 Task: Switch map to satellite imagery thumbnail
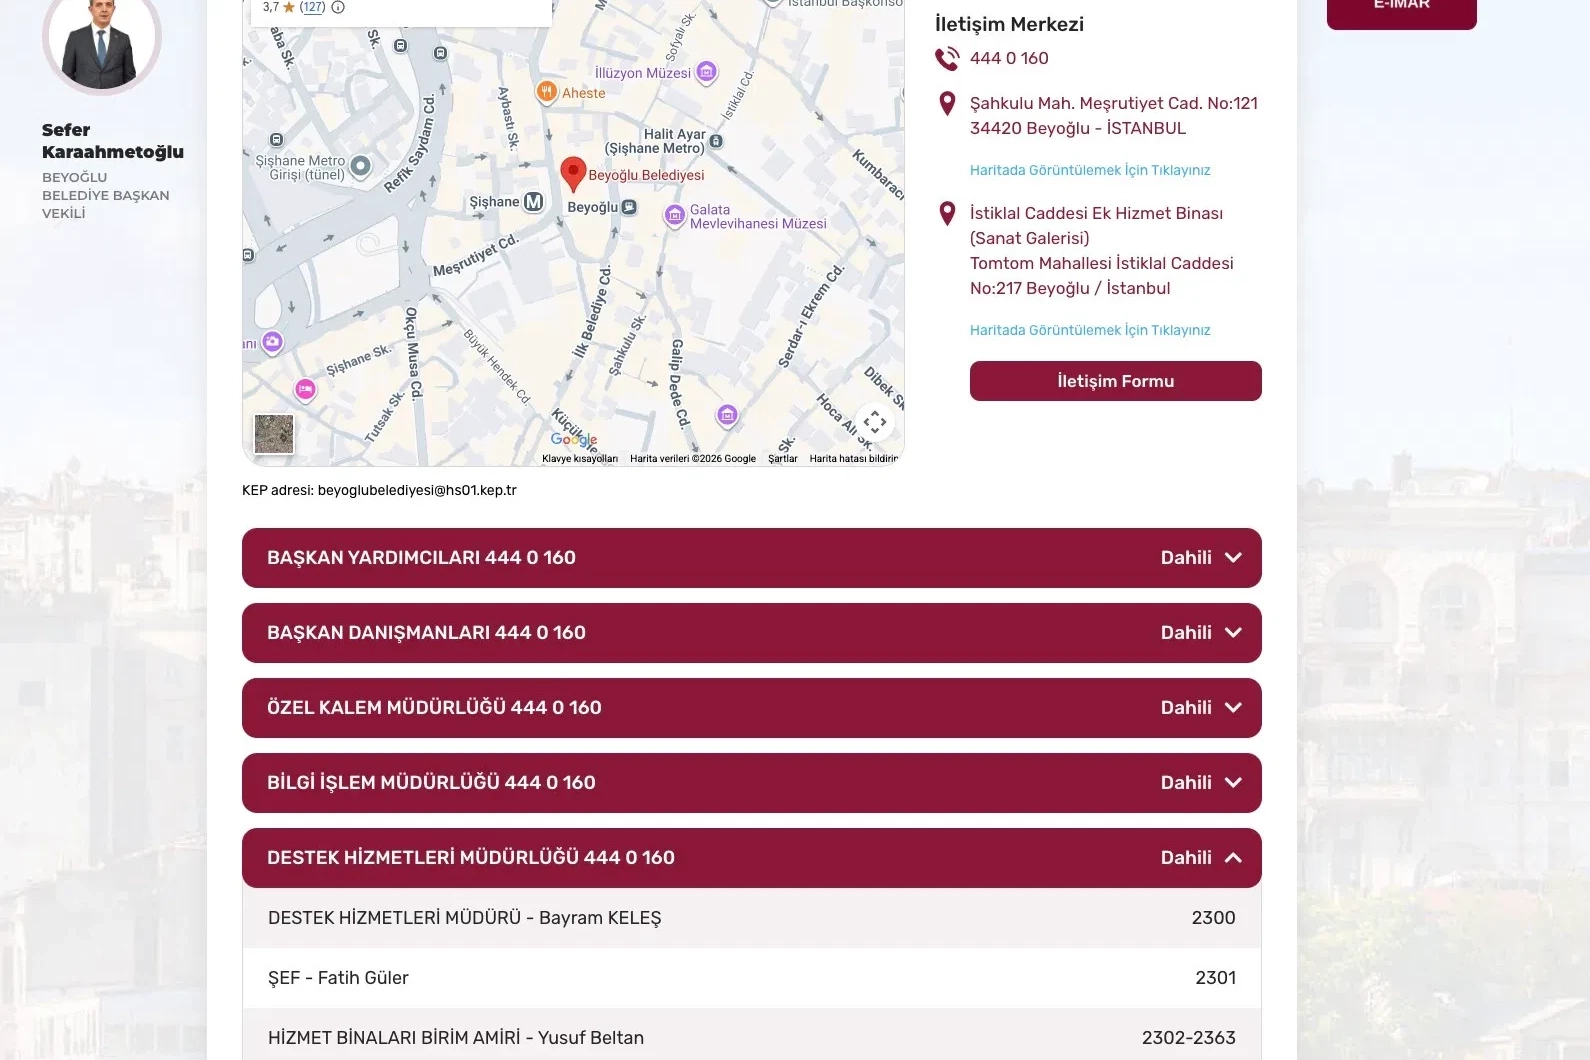click(274, 434)
